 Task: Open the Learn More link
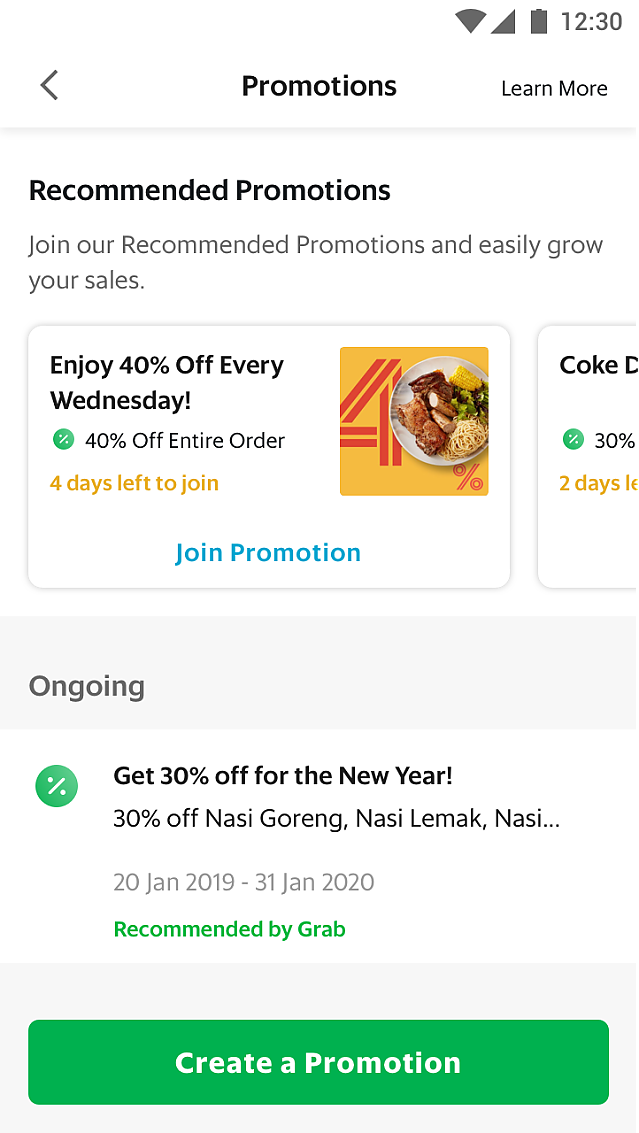point(554,88)
